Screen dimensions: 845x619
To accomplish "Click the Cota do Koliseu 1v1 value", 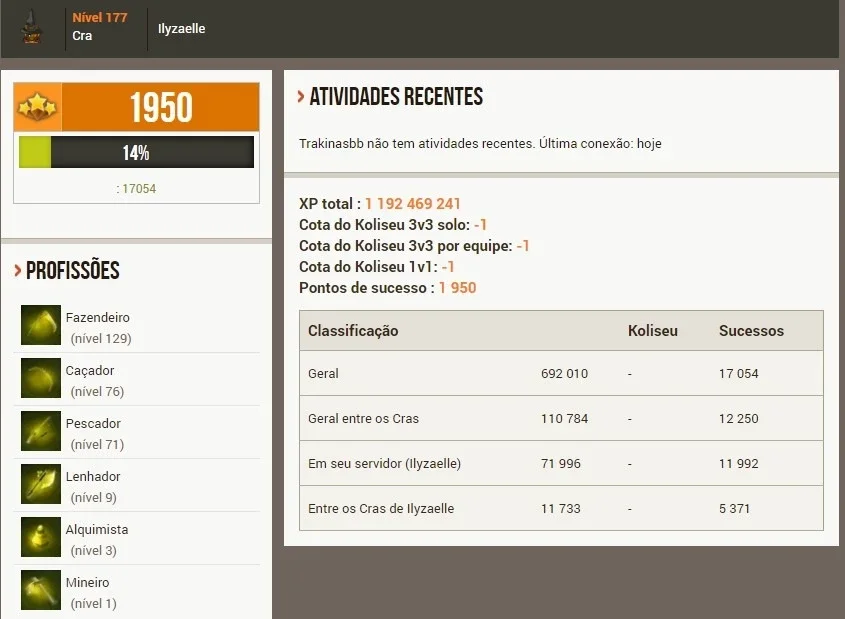I will click(x=448, y=267).
